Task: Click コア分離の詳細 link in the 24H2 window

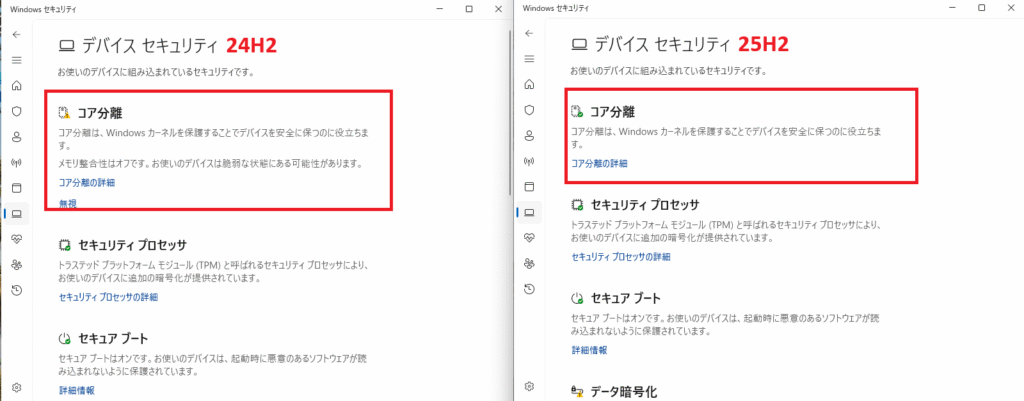Action: pos(87,183)
